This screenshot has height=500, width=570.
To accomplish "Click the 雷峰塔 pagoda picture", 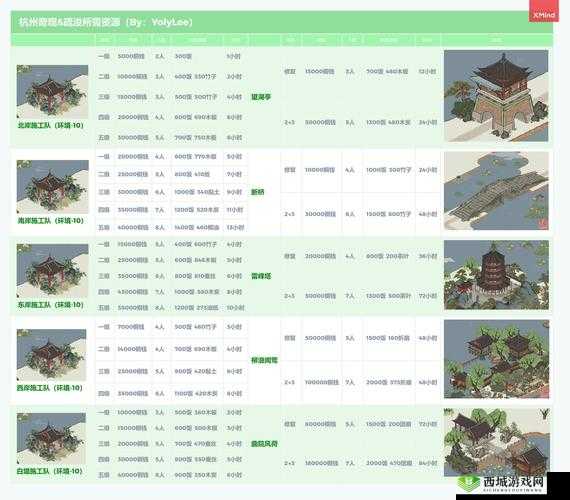I will [x=496, y=275].
